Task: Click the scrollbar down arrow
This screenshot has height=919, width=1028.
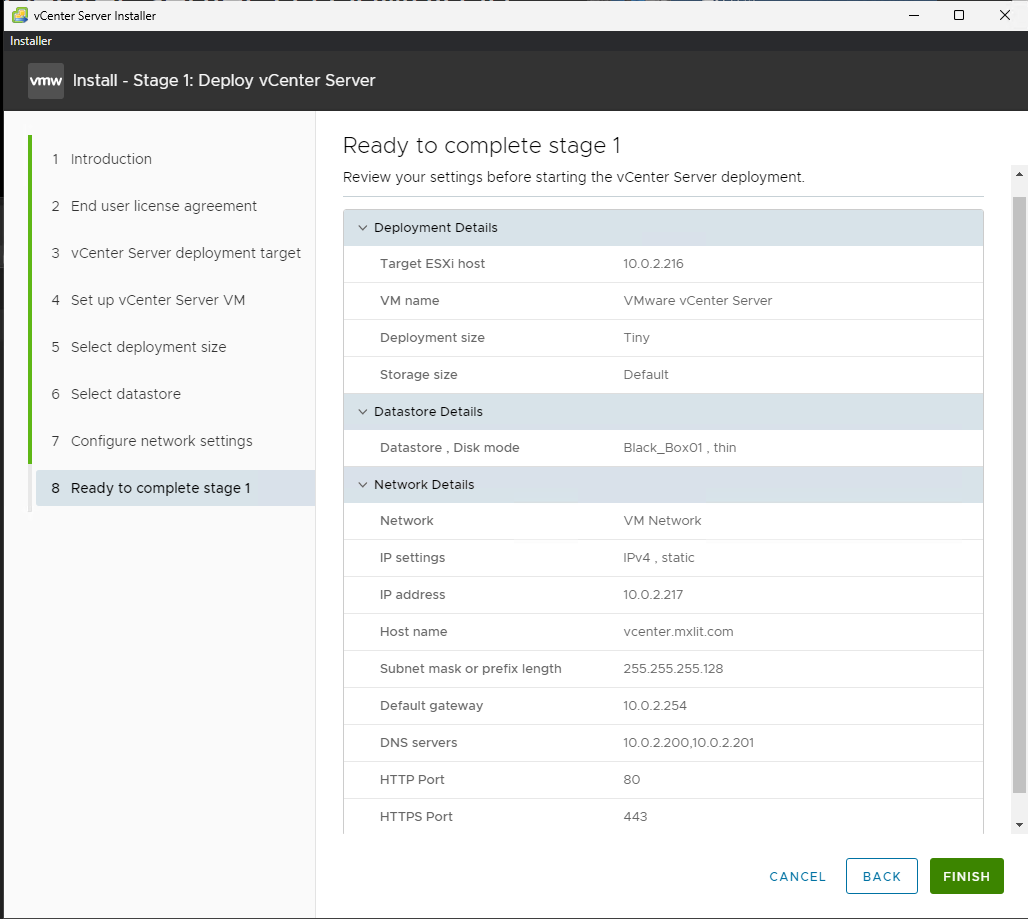Action: pyautogui.click(x=1019, y=824)
